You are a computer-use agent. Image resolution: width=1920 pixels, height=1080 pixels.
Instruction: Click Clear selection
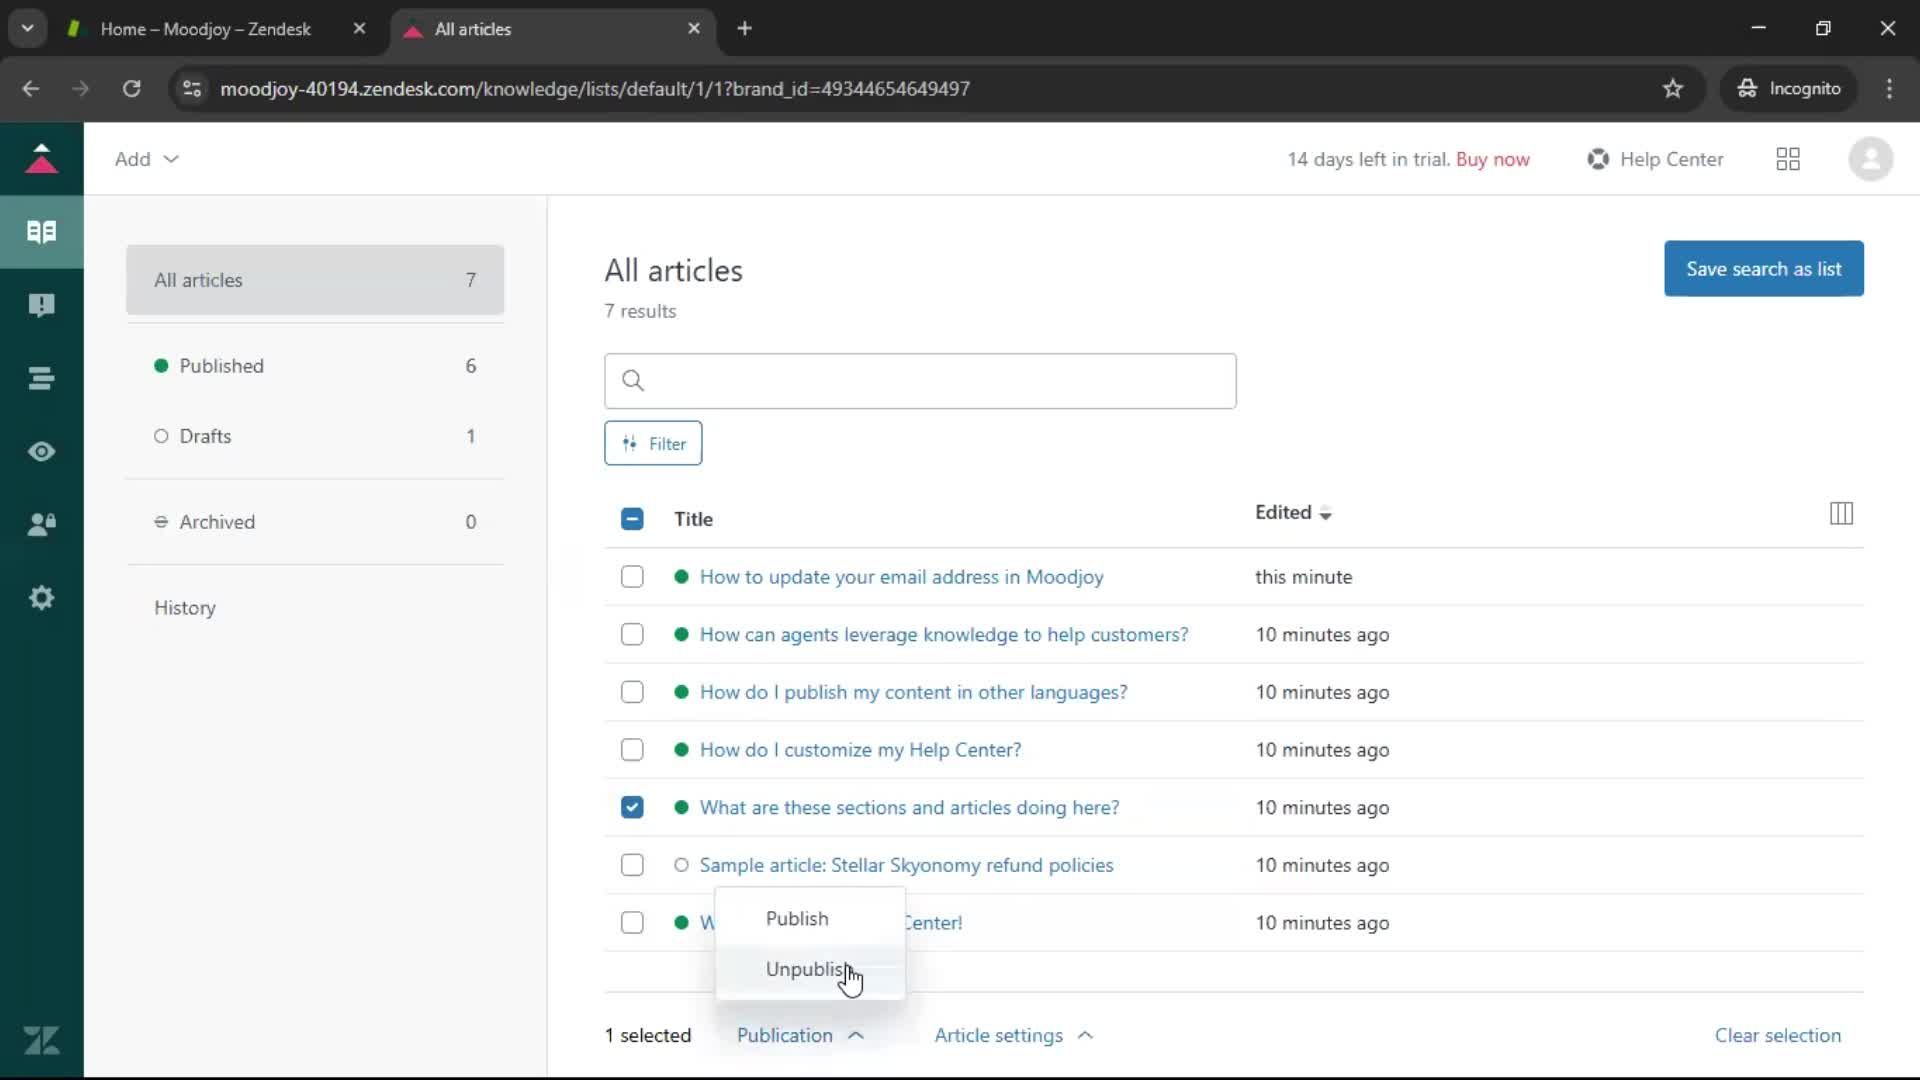tap(1777, 1035)
